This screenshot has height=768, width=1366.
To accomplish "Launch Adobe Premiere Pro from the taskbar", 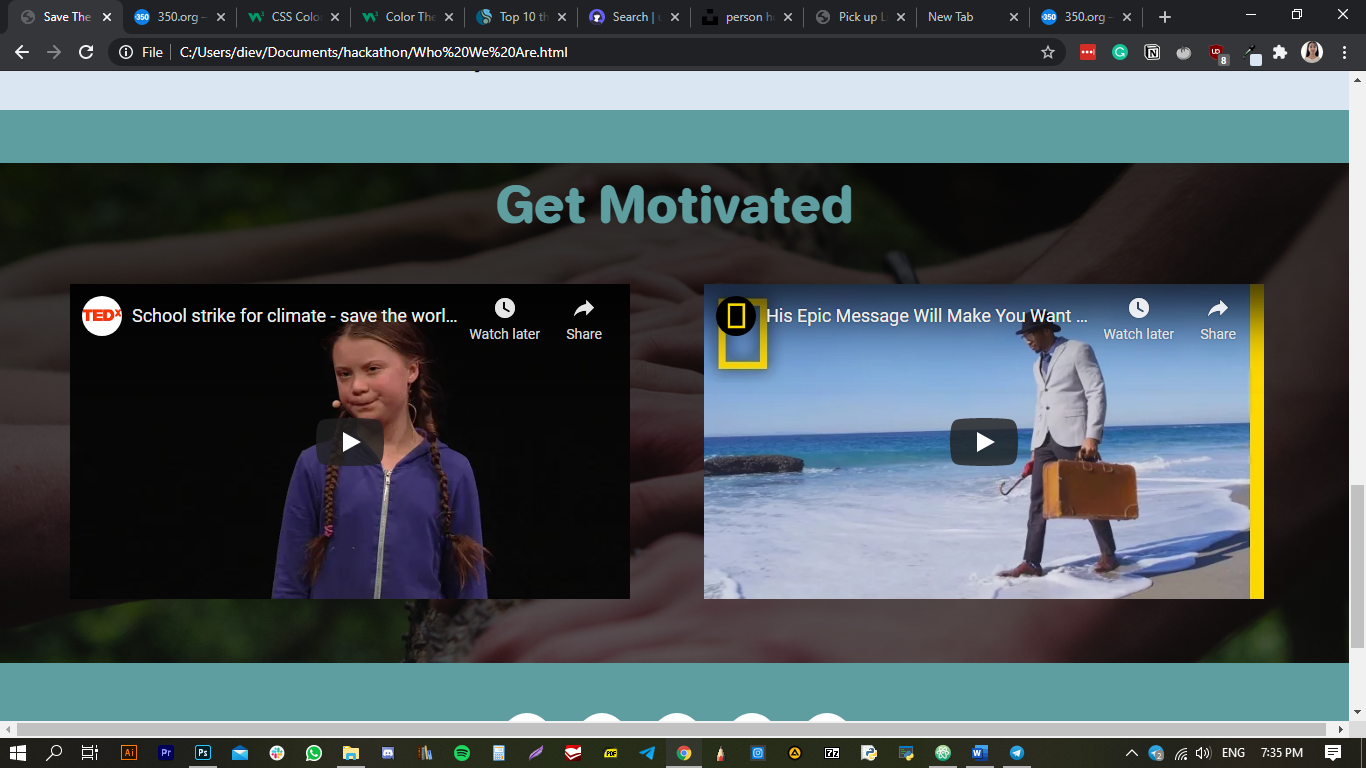I will tap(166, 753).
